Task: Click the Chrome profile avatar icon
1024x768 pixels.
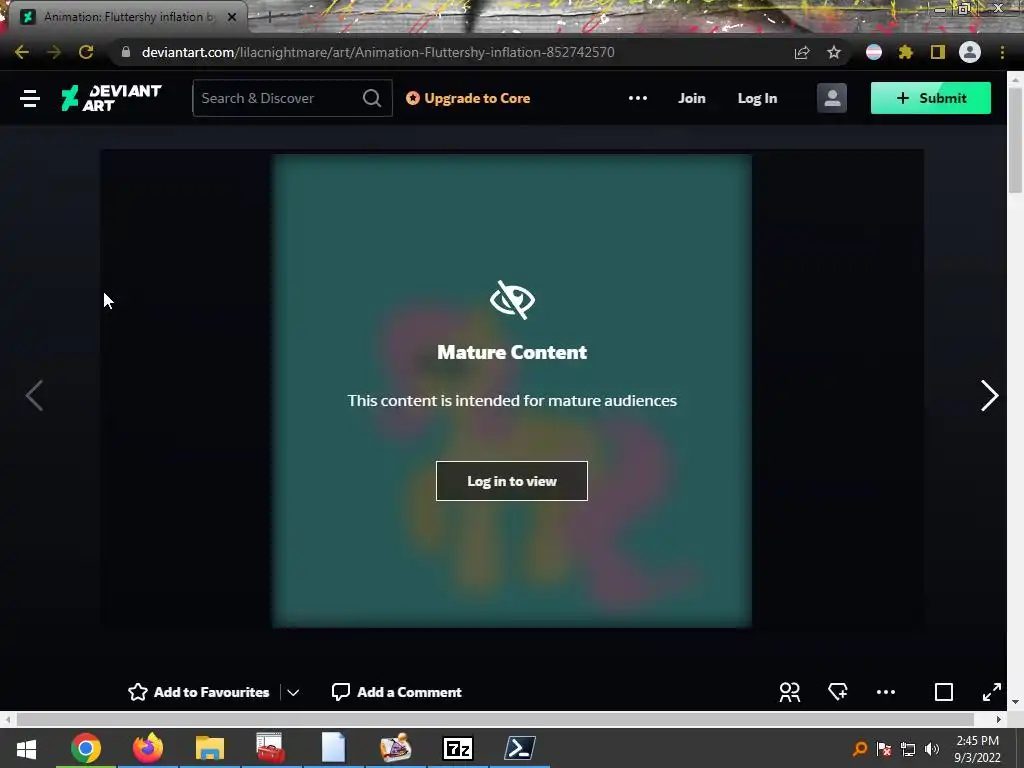Action: click(970, 52)
